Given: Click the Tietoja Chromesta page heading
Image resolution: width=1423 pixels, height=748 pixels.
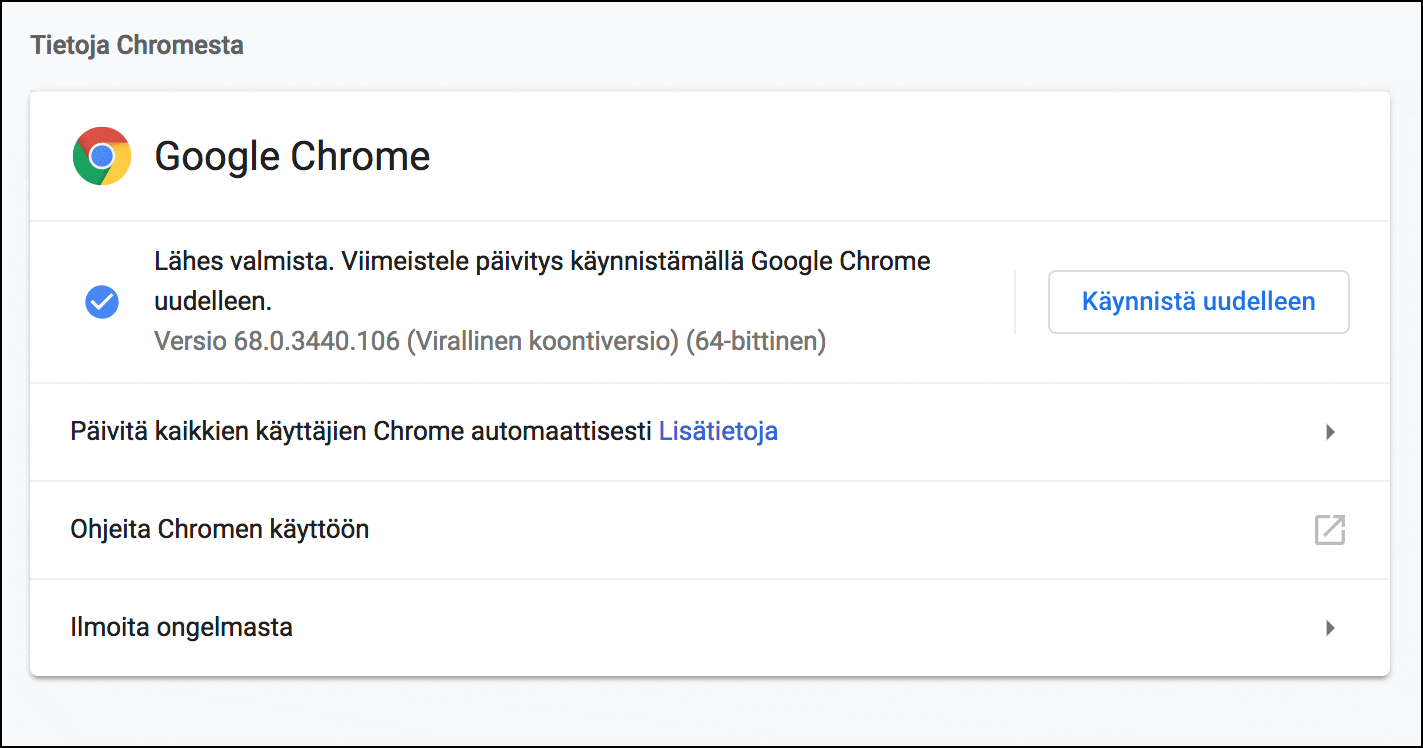Looking at the screenshot, I should (x=137, y=45).
